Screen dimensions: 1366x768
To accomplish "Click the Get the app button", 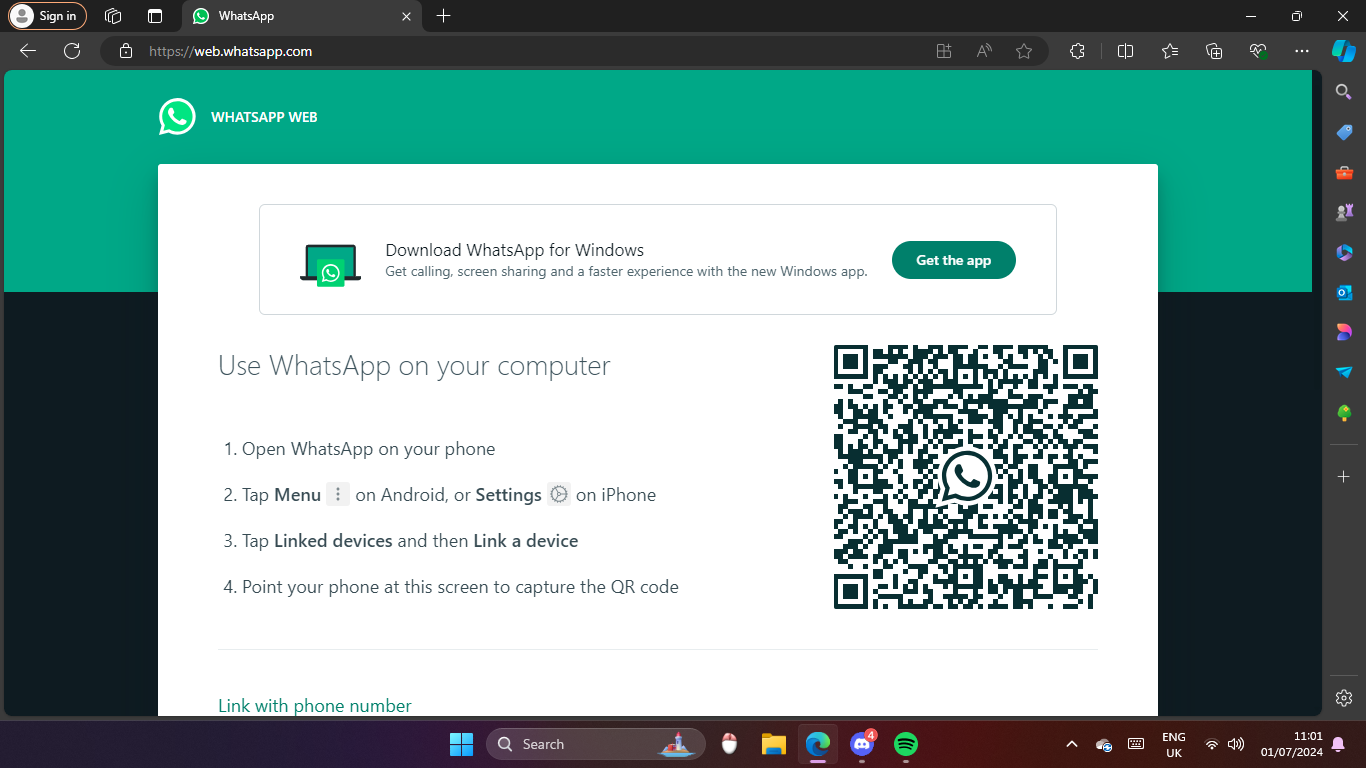I will pyautogui.click(x=953, y=260).
